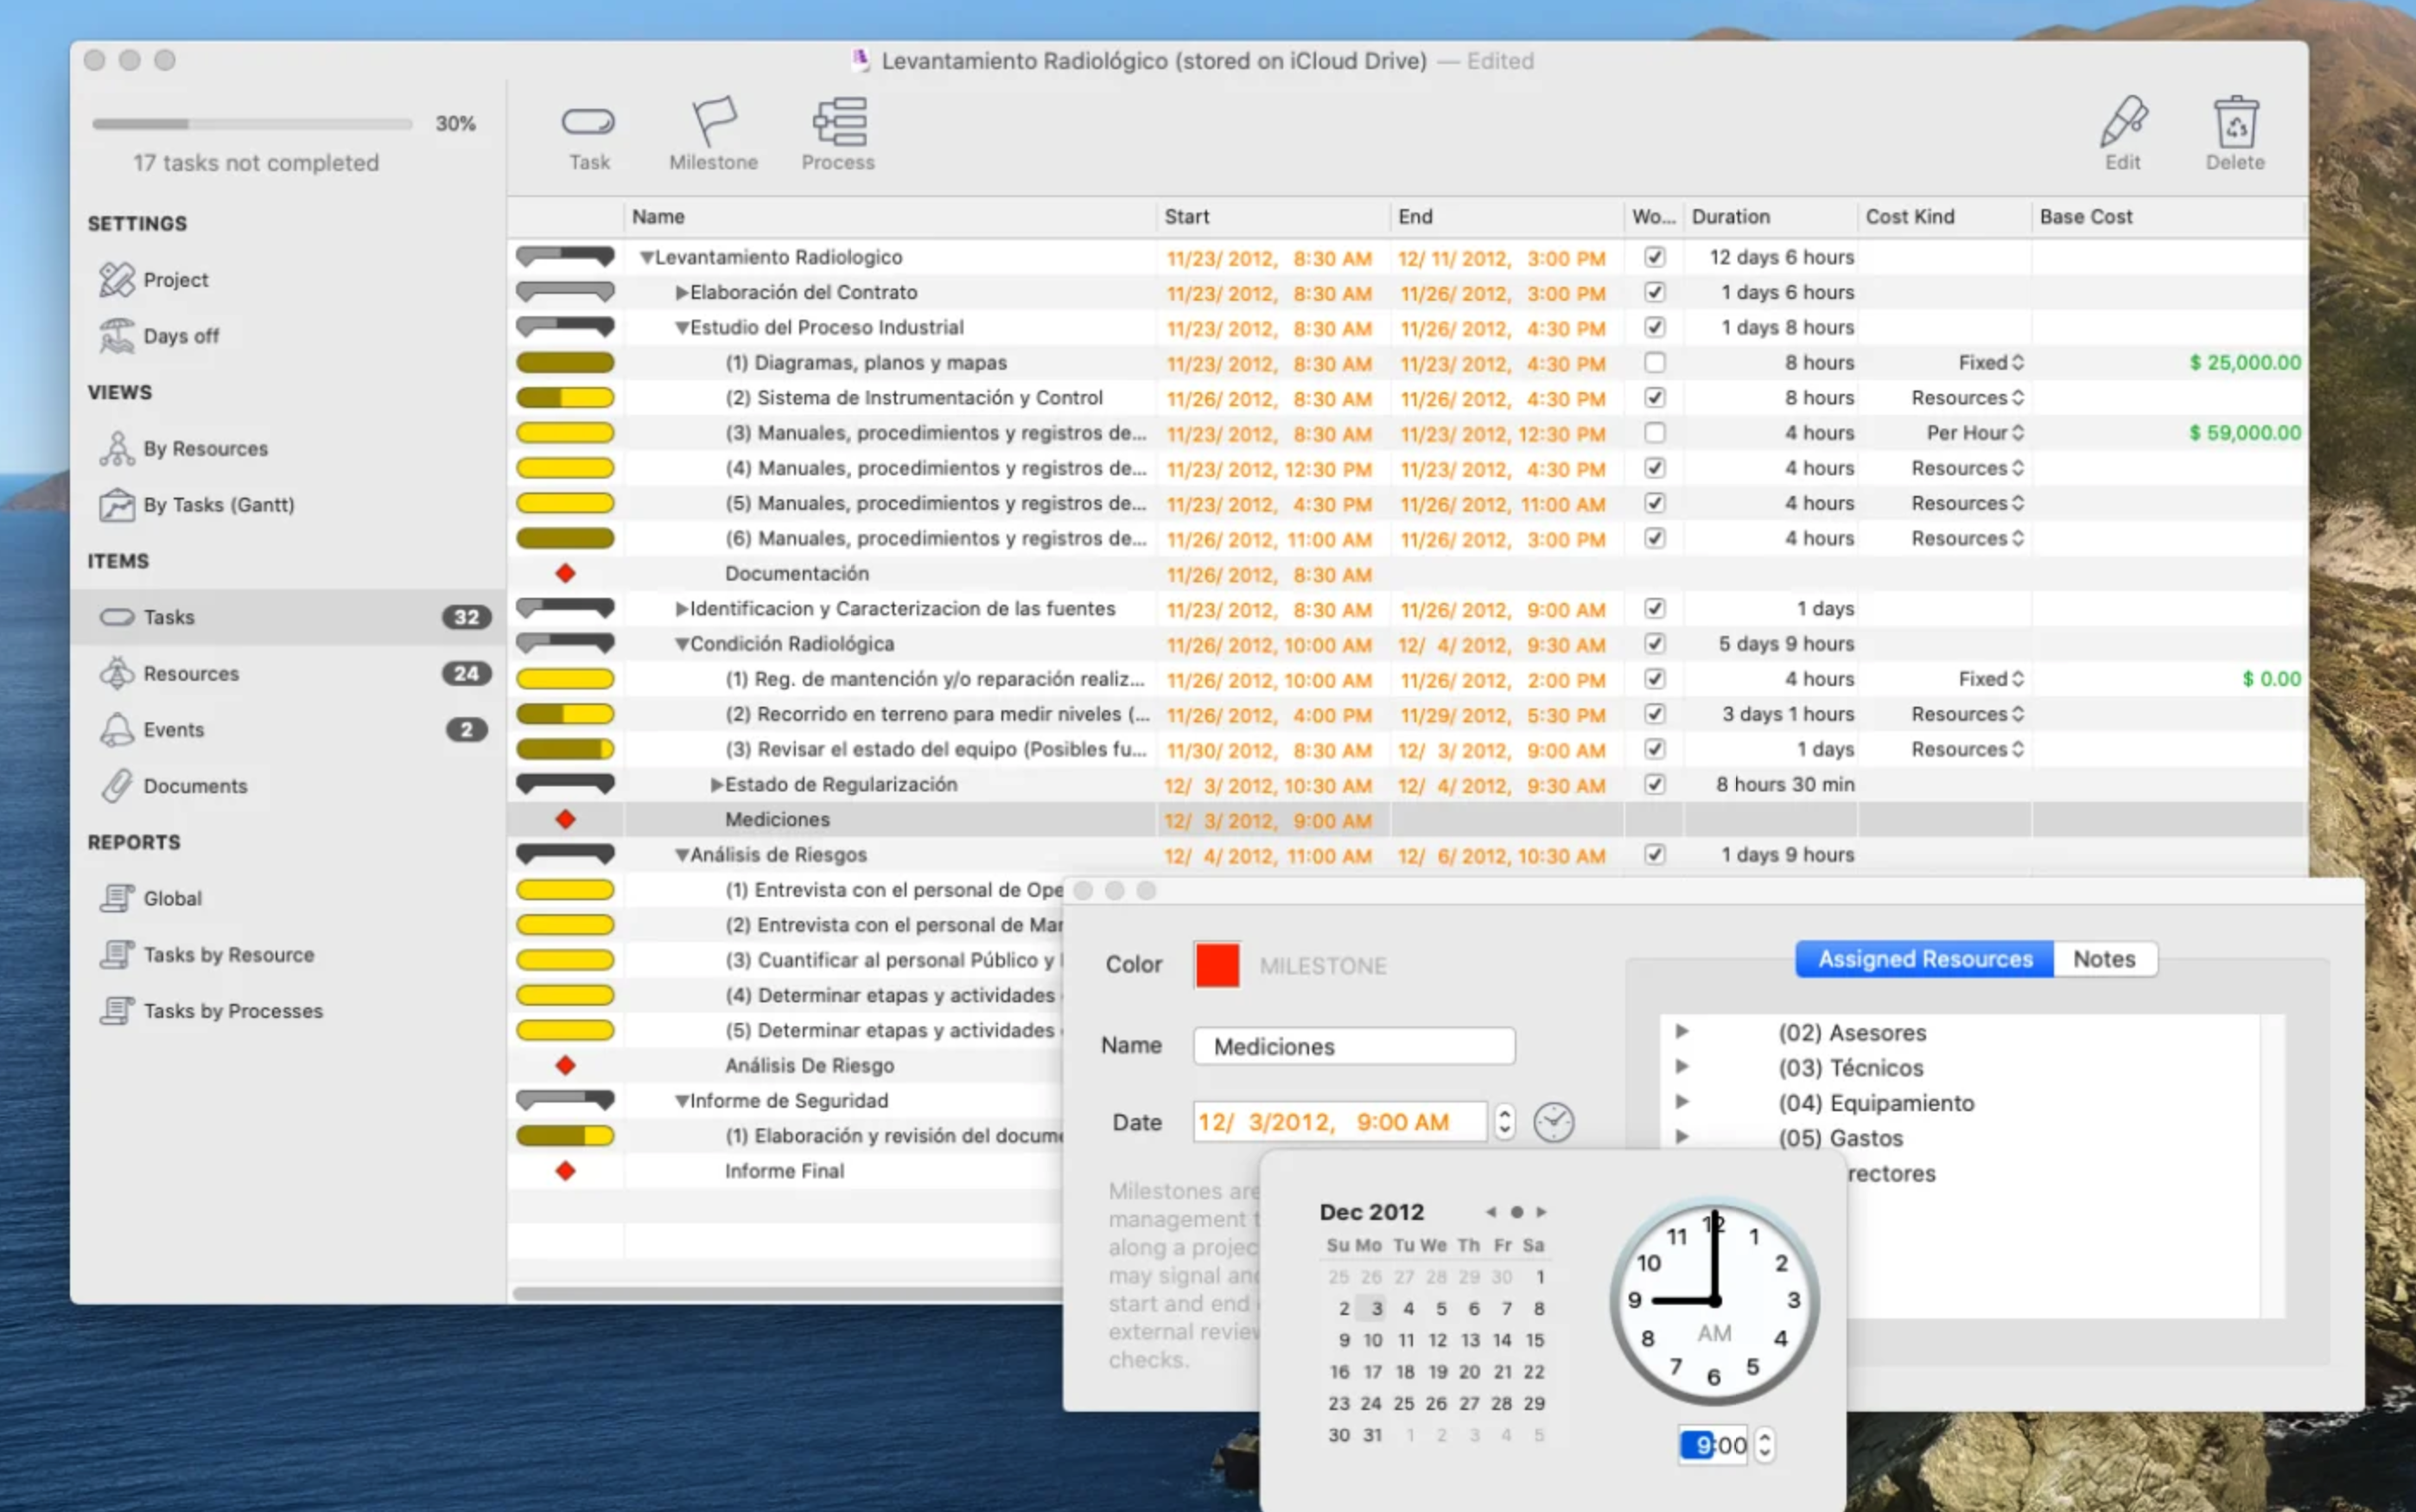Toggle work checkbox for Identificacion y Caracterizacion
The height and width of the screenshot is (1512, 2416).
1654,609
